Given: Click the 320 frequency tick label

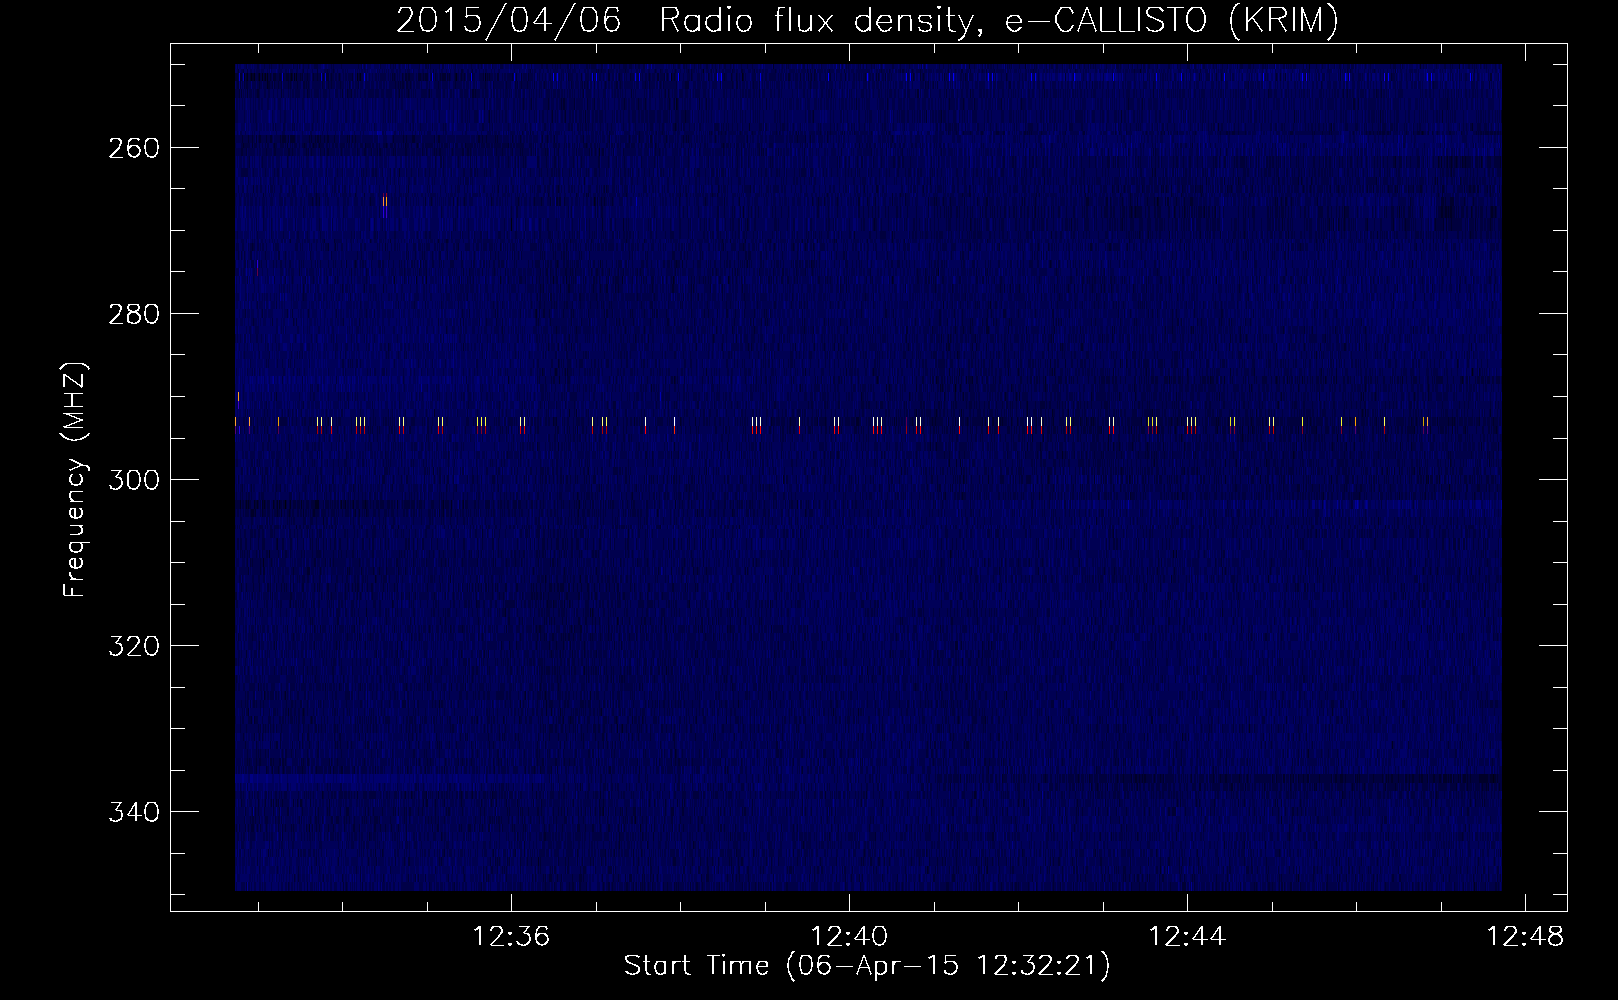Looking at the screenshot, I should point(133,646).
